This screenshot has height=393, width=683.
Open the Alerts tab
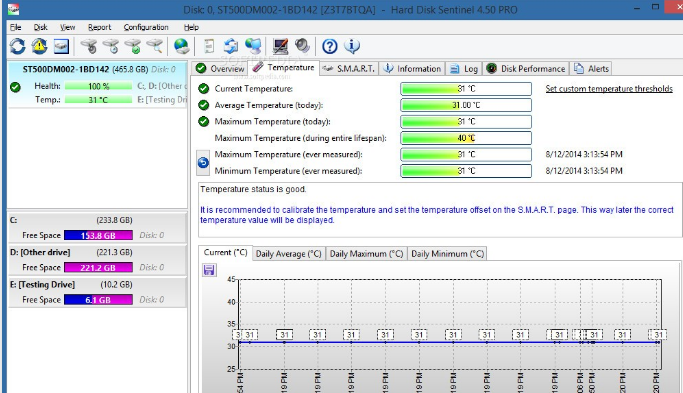[592, 69]
